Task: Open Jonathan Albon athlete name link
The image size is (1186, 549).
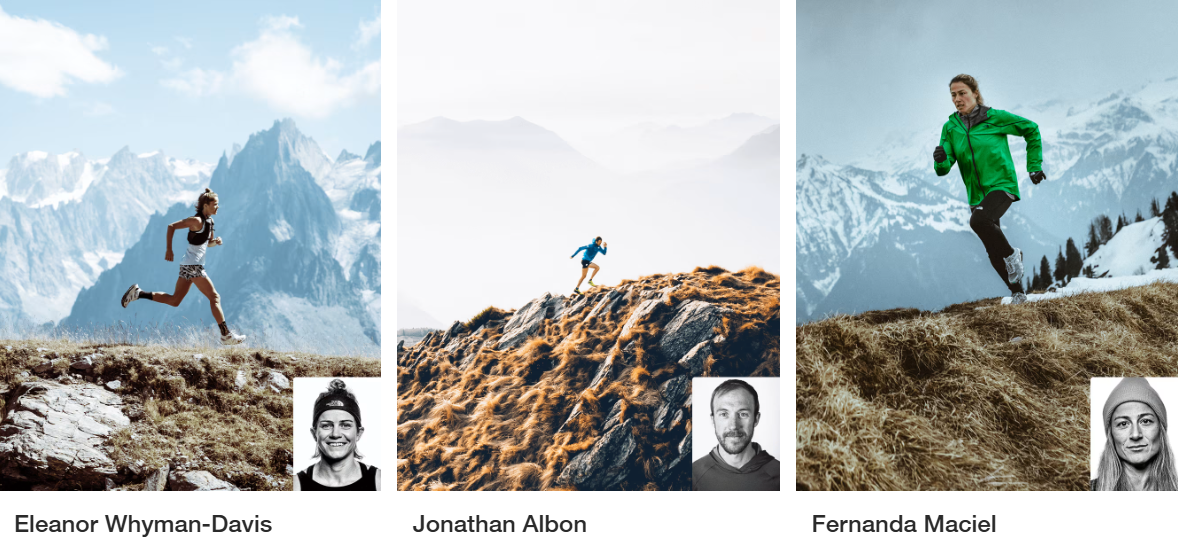Action: (x=499, y=524)
